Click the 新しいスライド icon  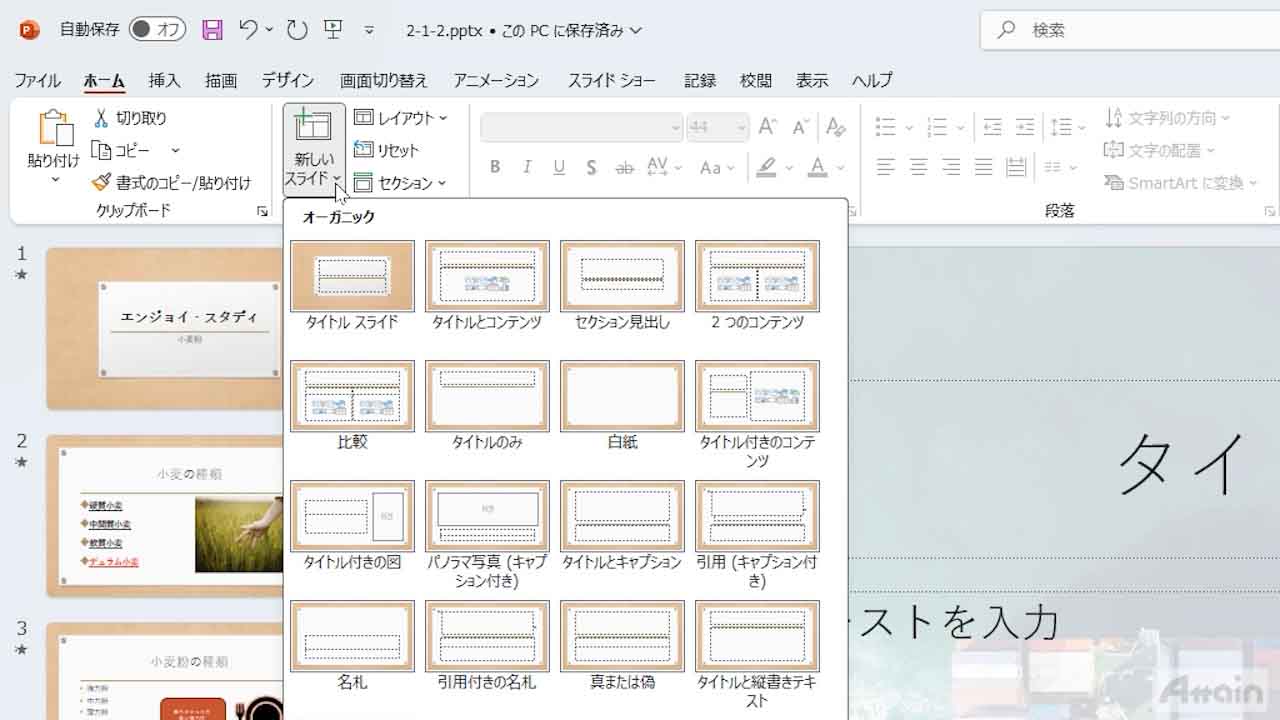tap(313, 127)
